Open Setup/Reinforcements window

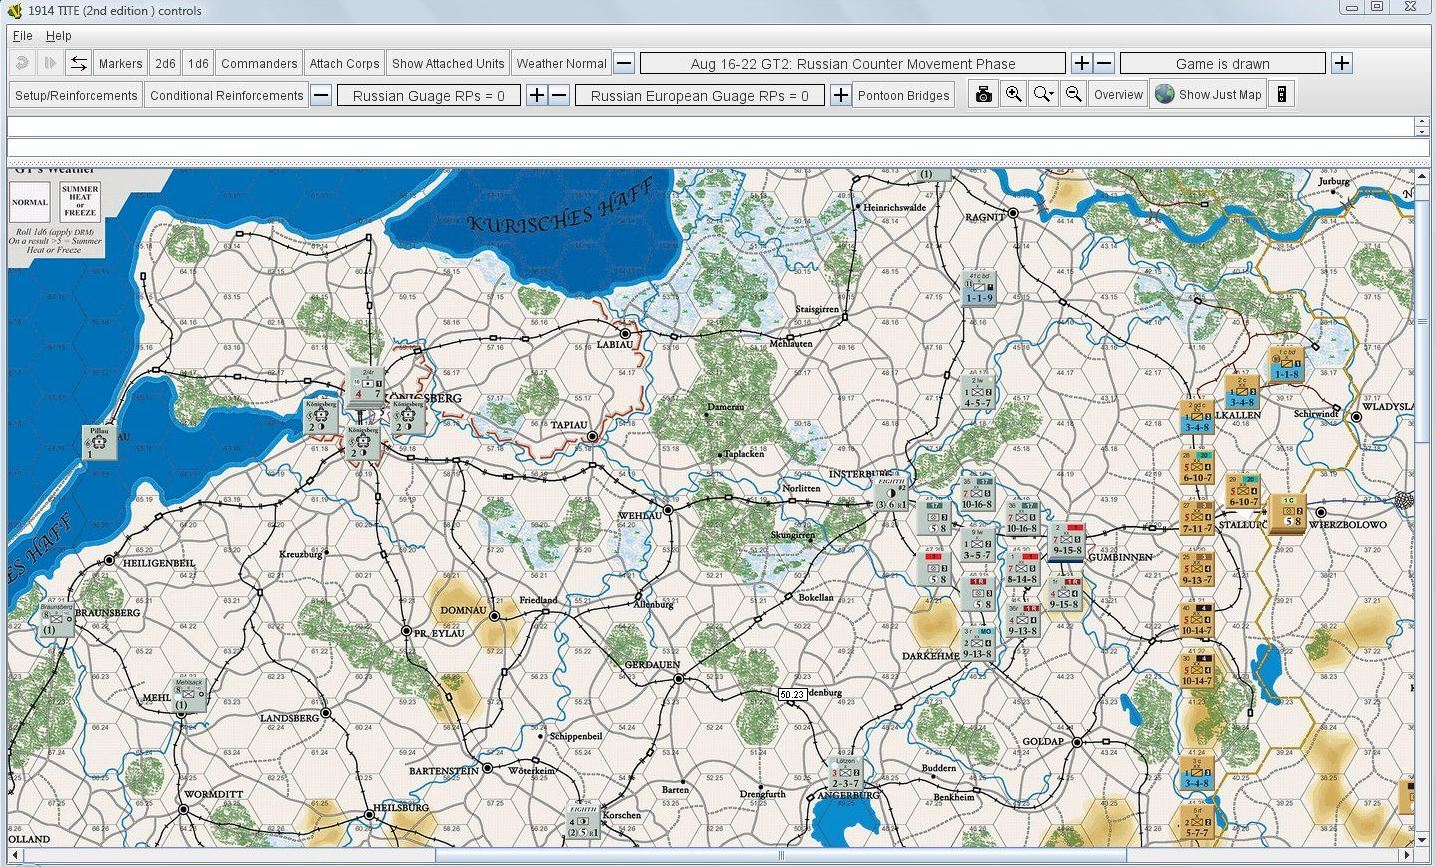click(x=76, y=95)
